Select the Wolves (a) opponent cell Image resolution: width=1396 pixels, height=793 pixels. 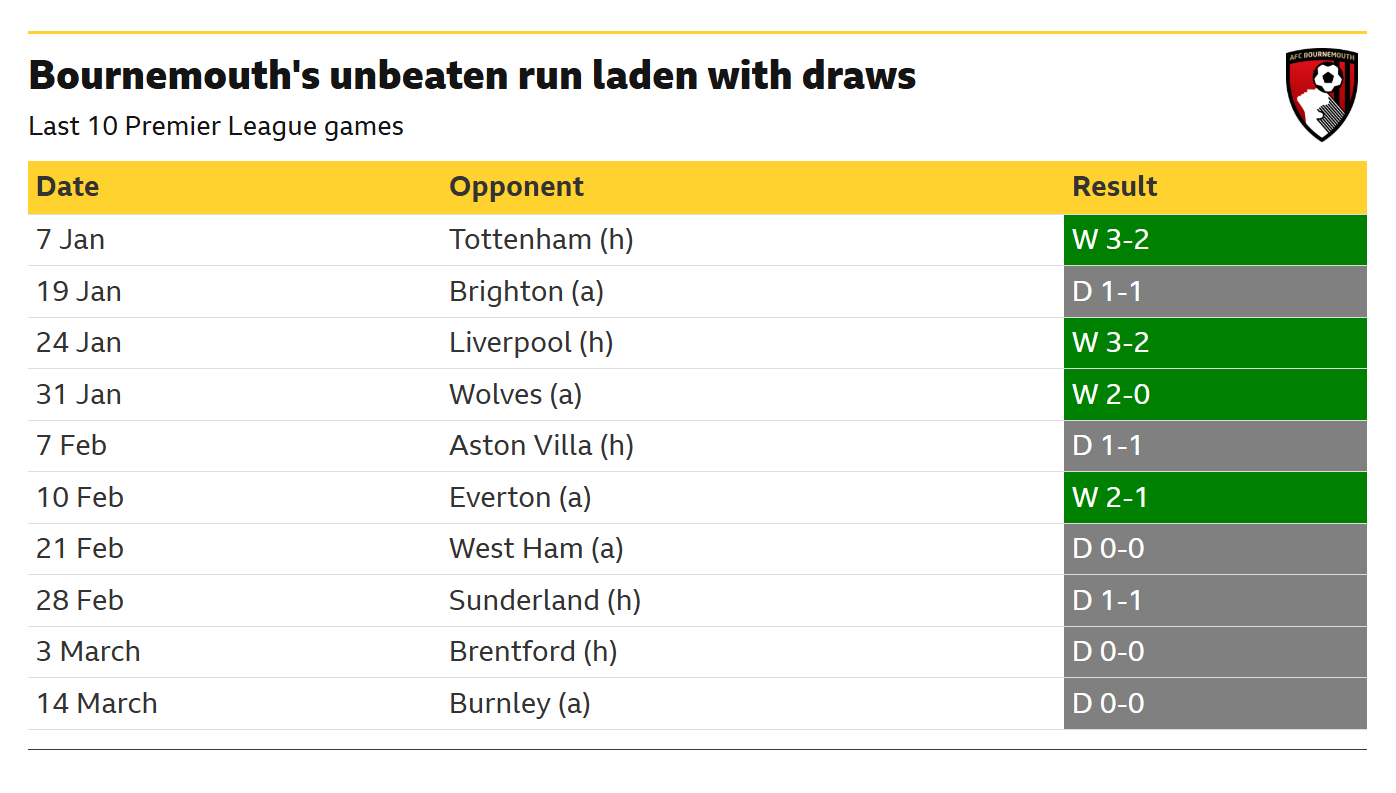point(515,394)
